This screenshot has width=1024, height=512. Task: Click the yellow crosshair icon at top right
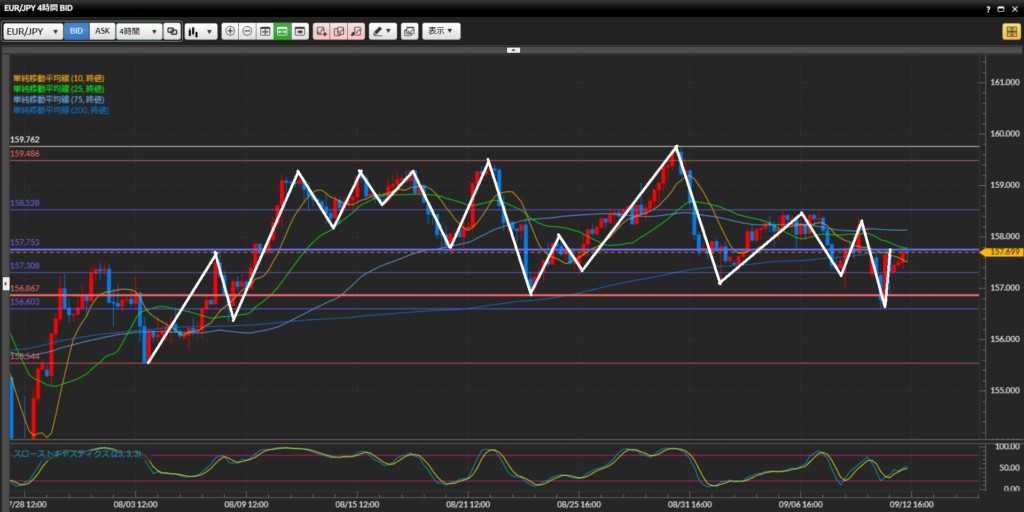pyautogui.click(x=1010, y=31)
